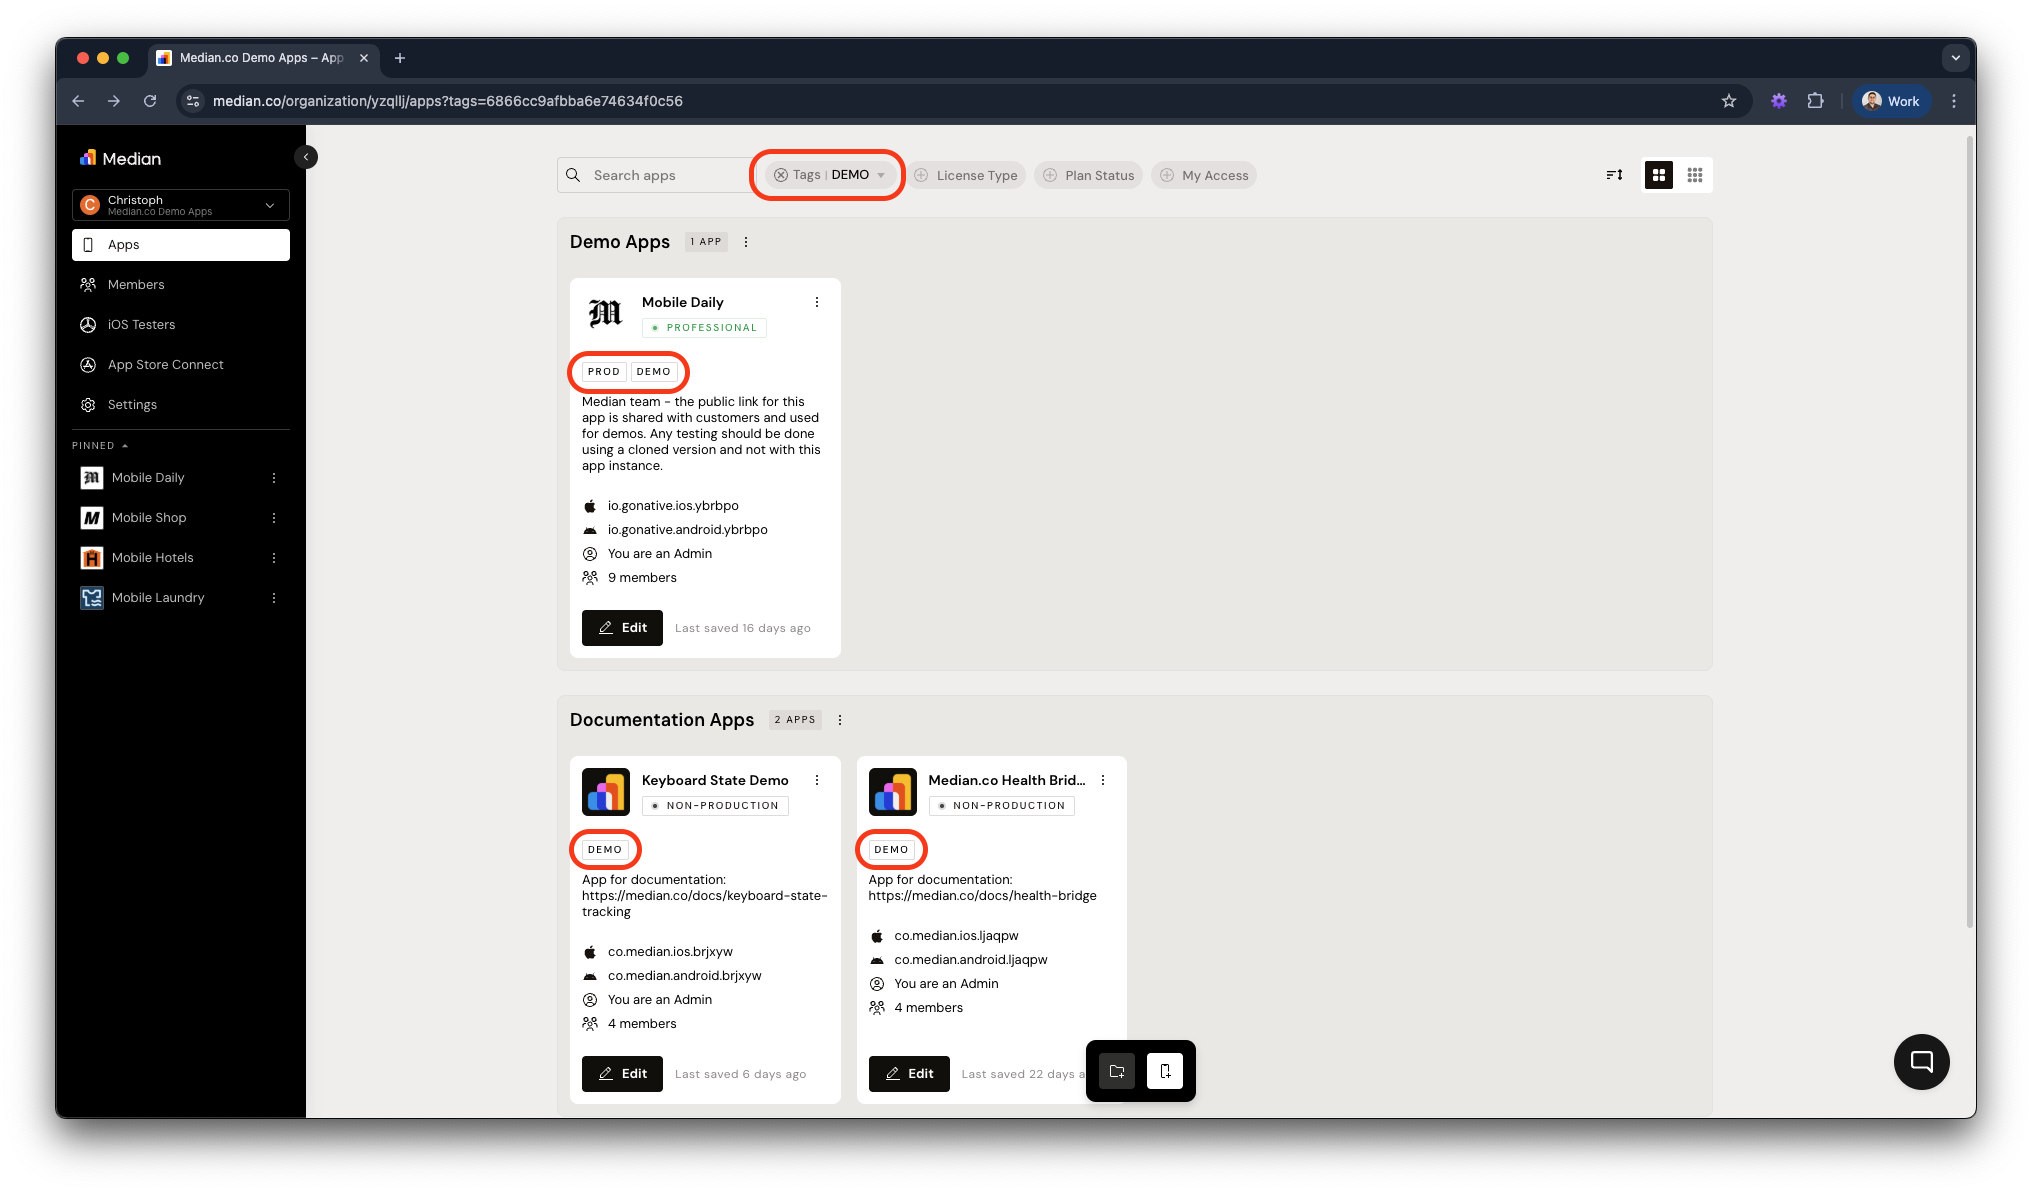Open Settings in sidebar

click(181, 405)
